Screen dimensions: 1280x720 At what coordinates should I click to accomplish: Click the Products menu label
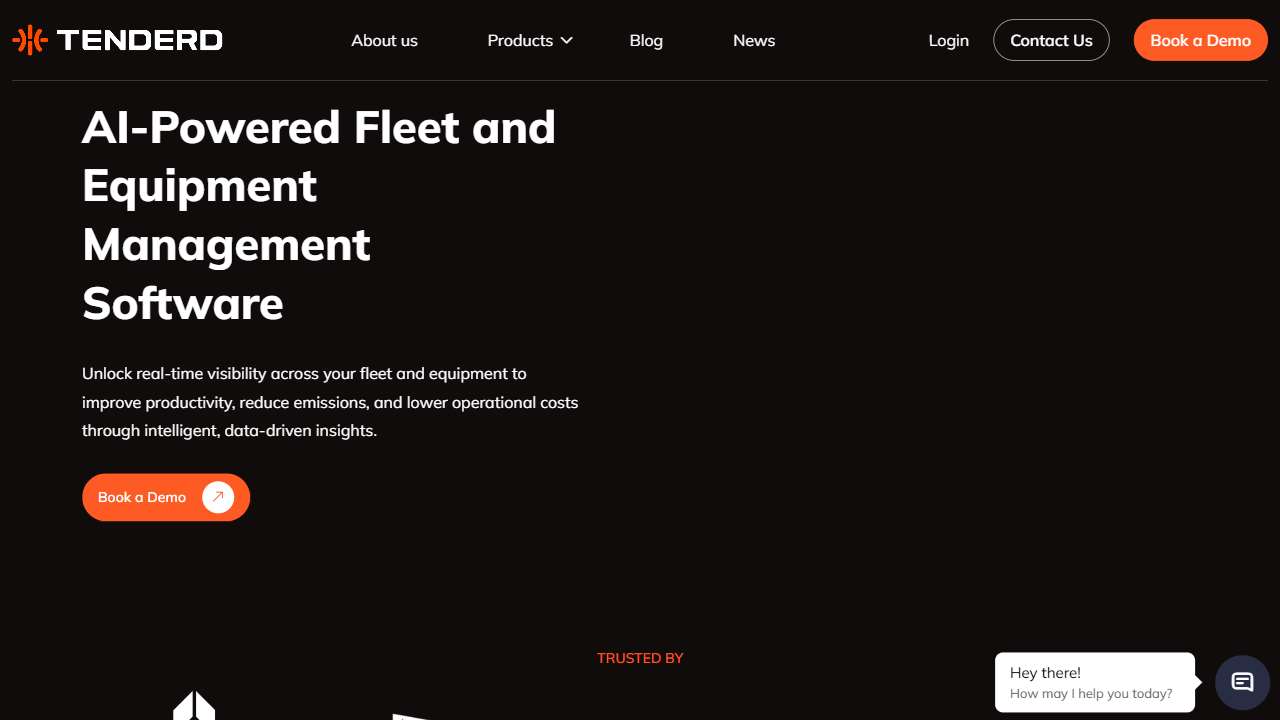[520, 40]
